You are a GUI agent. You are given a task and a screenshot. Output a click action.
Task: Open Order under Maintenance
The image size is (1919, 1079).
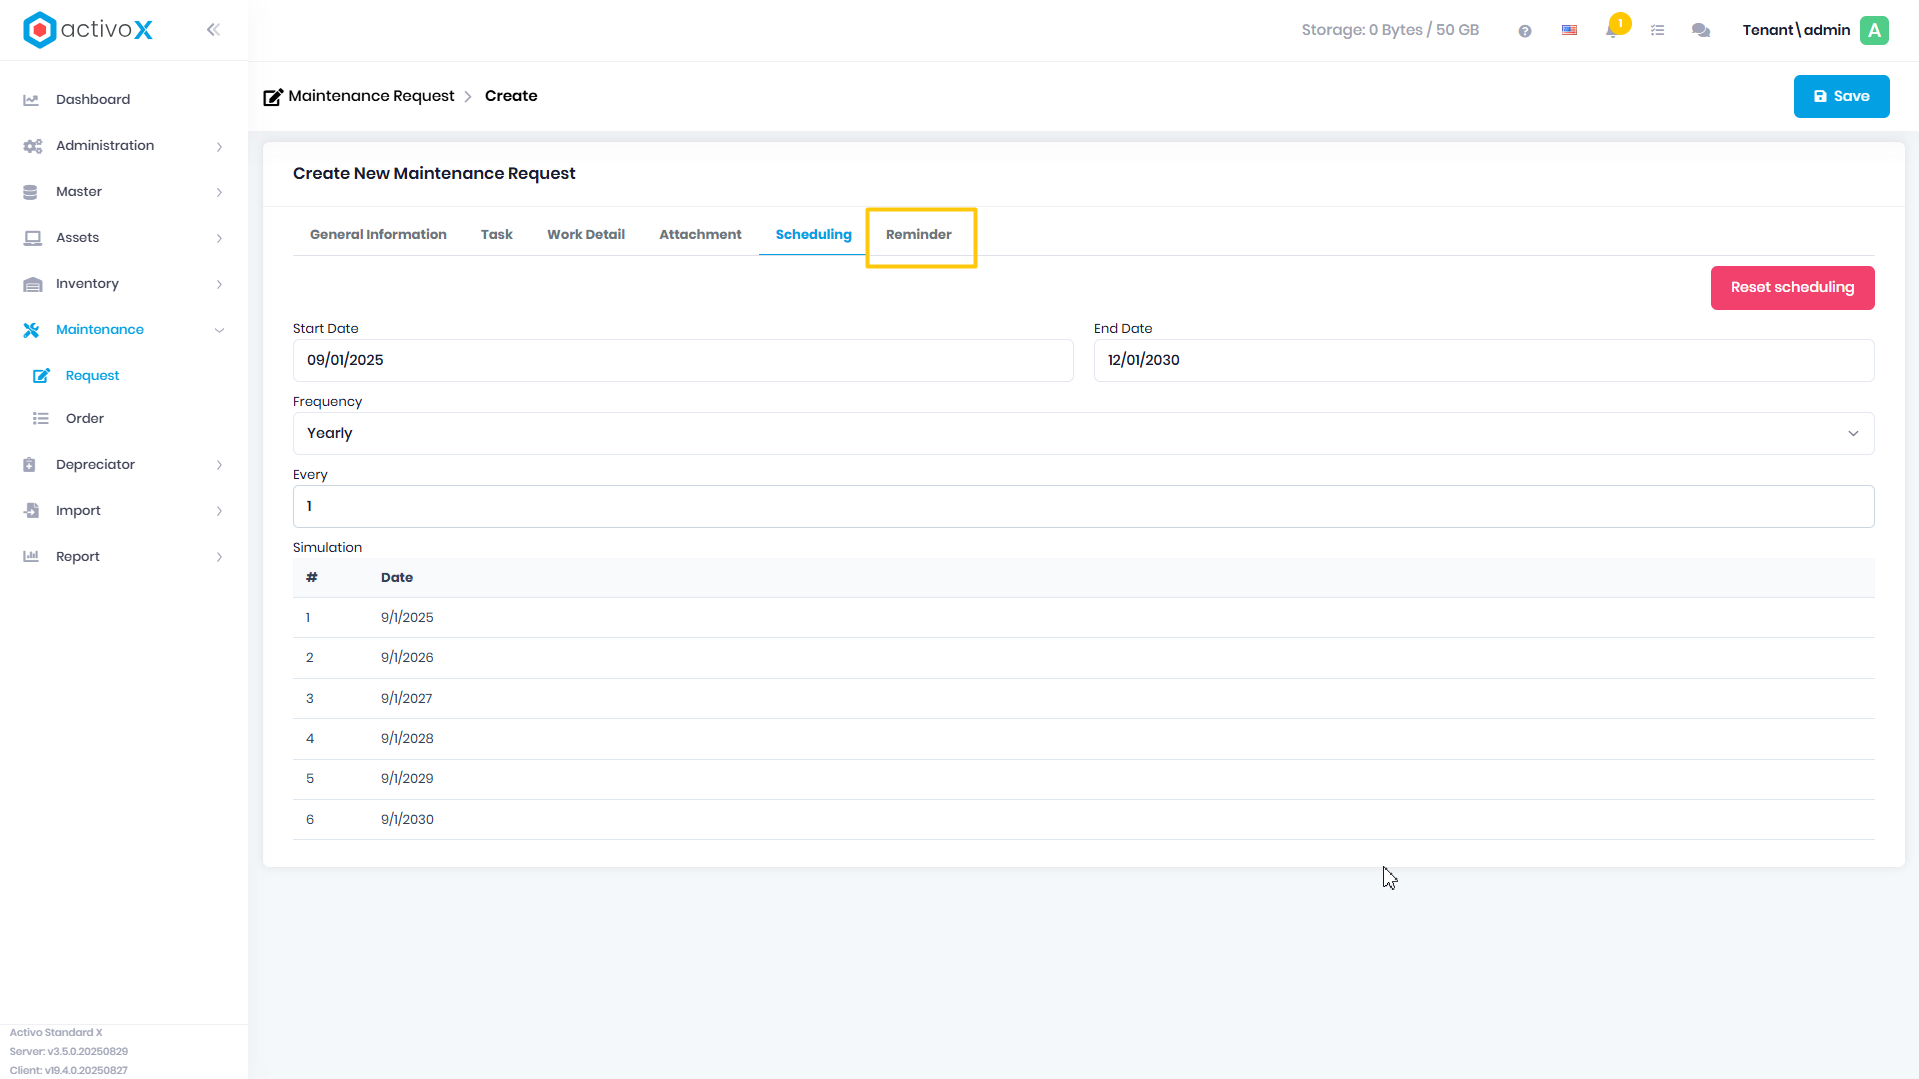click(85, 419)
